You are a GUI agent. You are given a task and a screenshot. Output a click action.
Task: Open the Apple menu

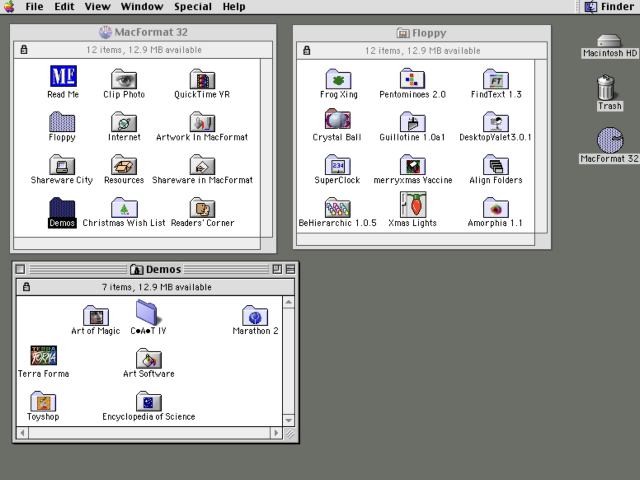click(9, 7)
